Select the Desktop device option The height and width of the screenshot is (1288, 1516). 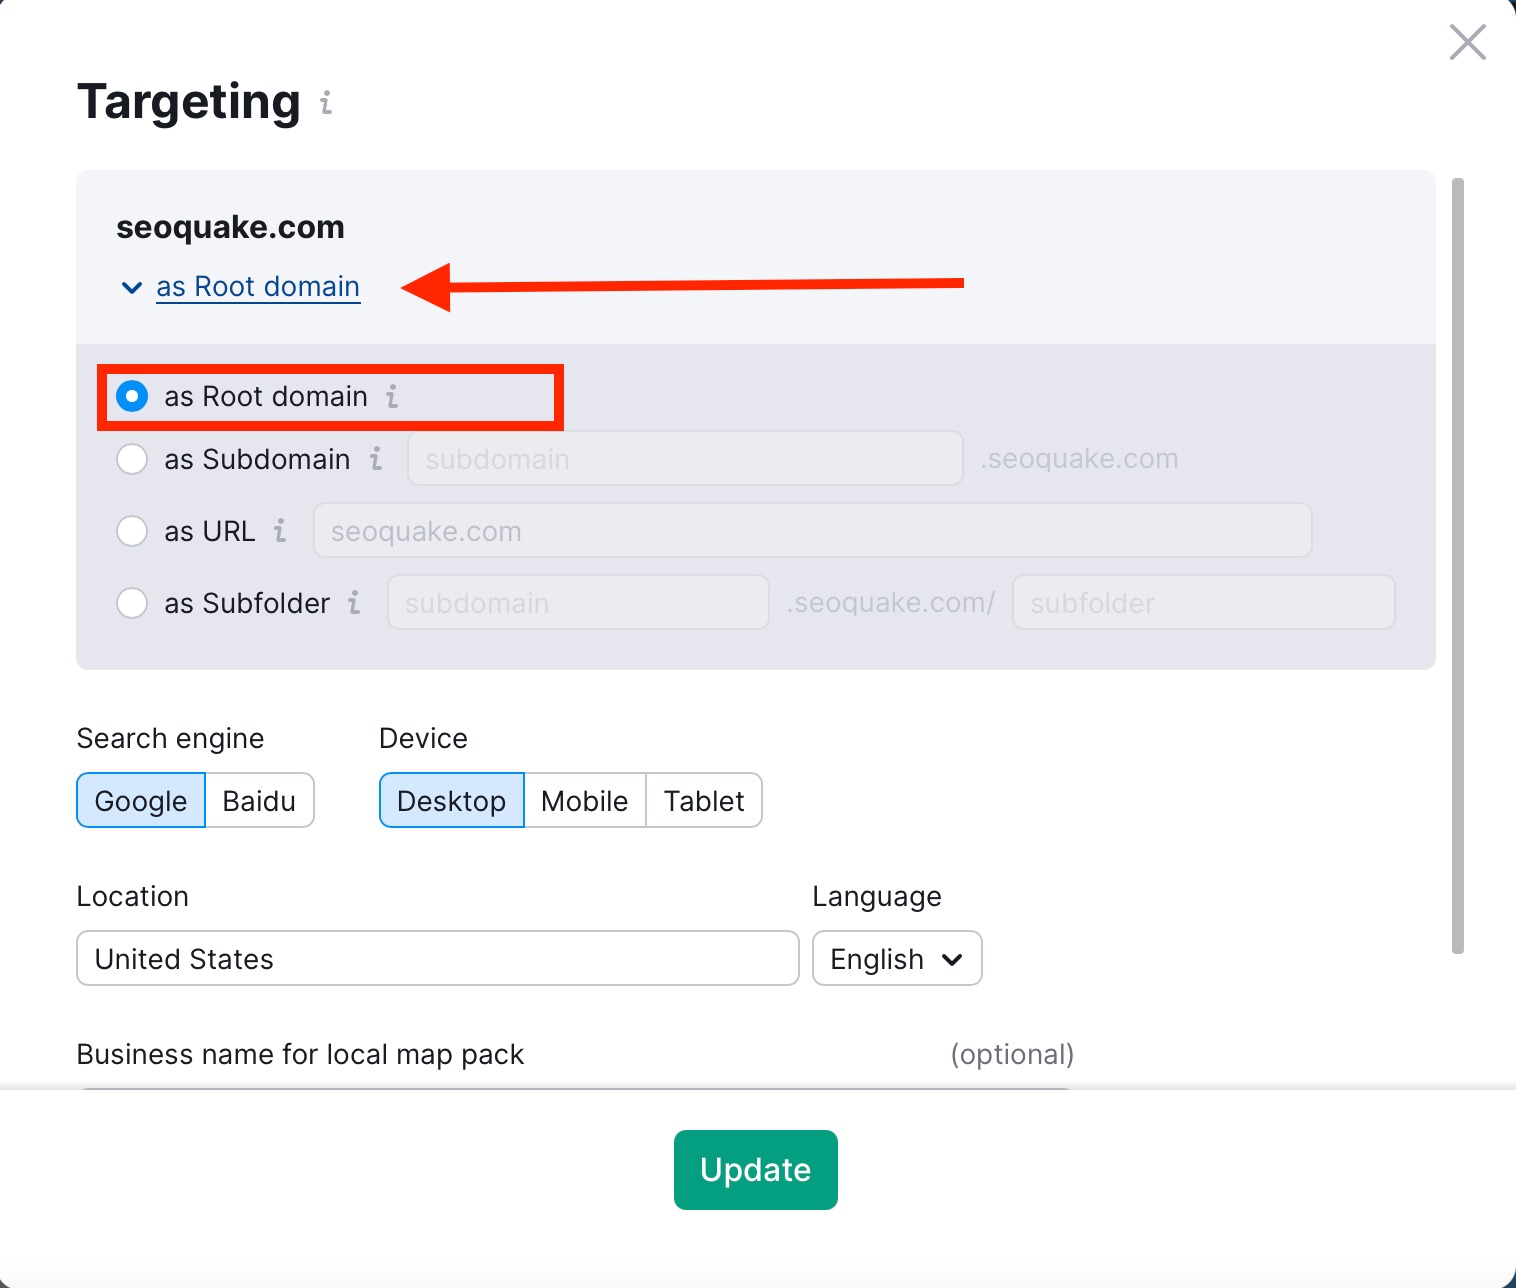[x=452, y=800]
